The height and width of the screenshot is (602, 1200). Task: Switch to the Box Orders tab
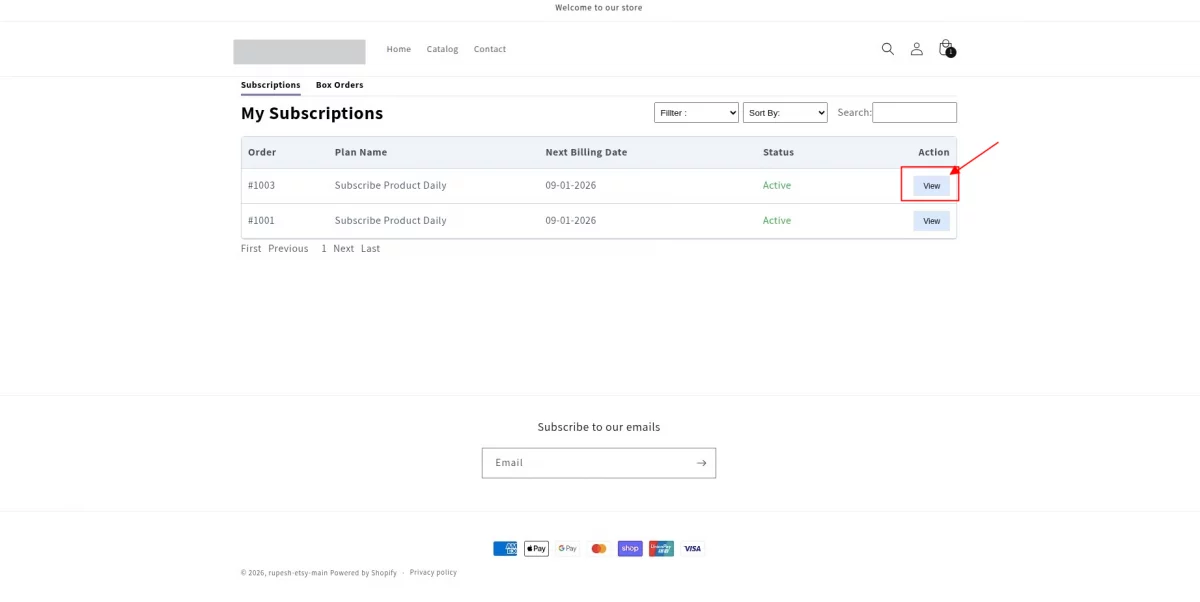[339, 85]
